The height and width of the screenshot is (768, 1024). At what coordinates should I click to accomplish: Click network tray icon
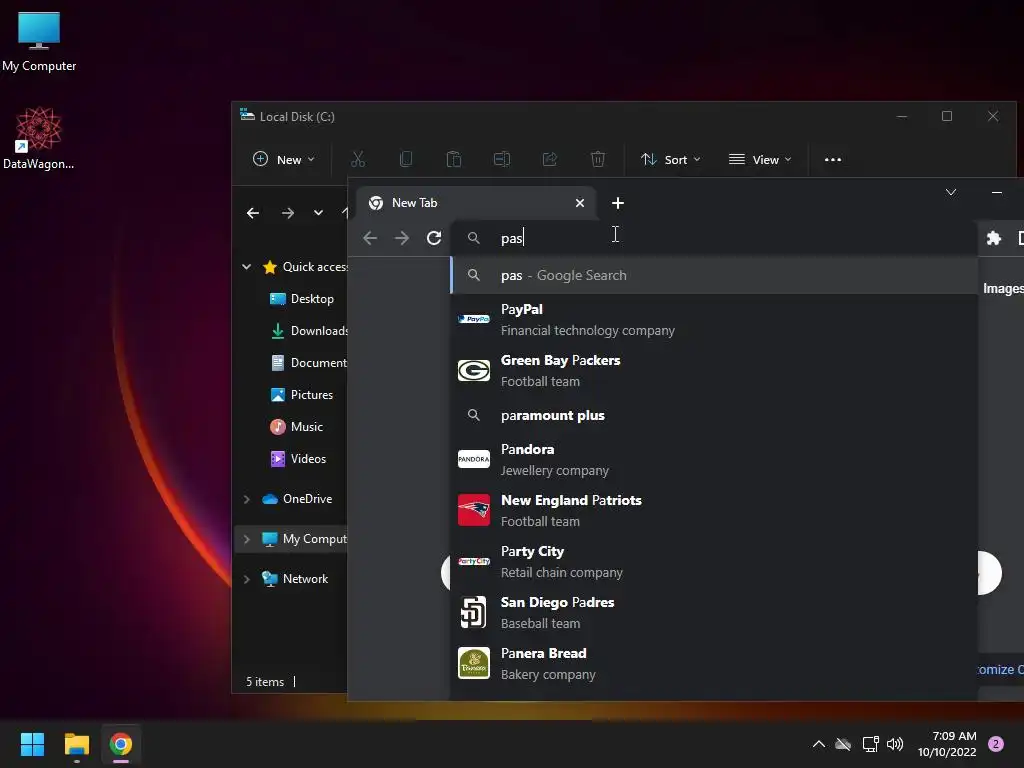click(870, 744)
